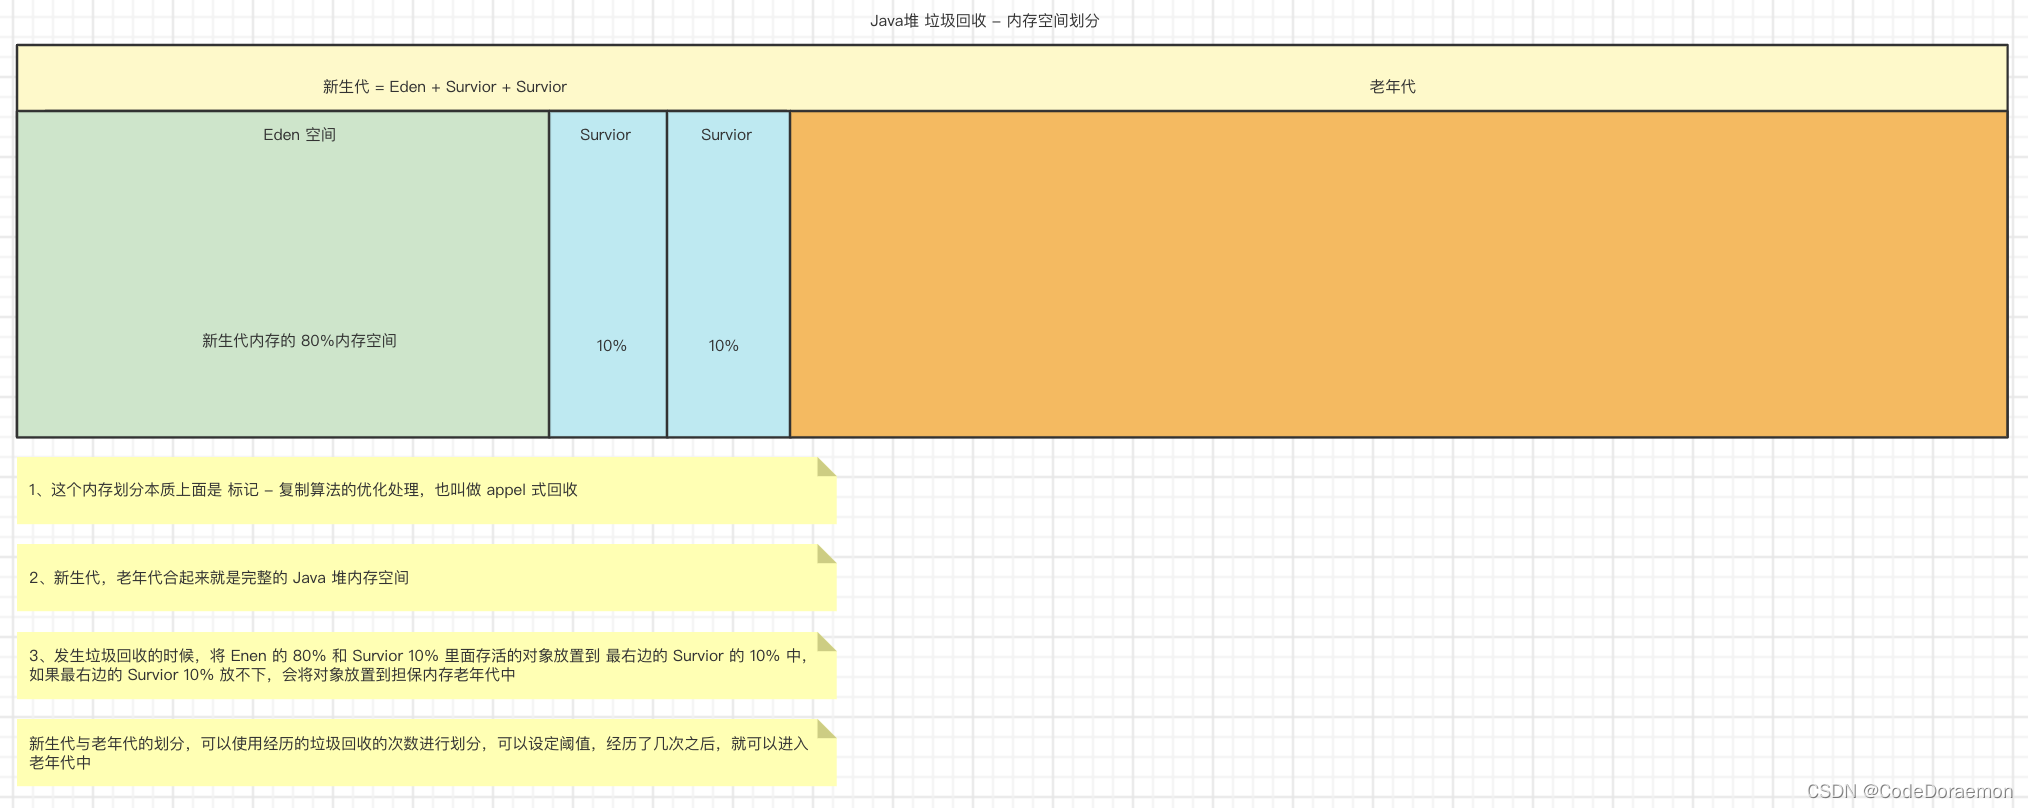Click note 2 about 完整的 Java 堆内存空间

coord(427,578)
